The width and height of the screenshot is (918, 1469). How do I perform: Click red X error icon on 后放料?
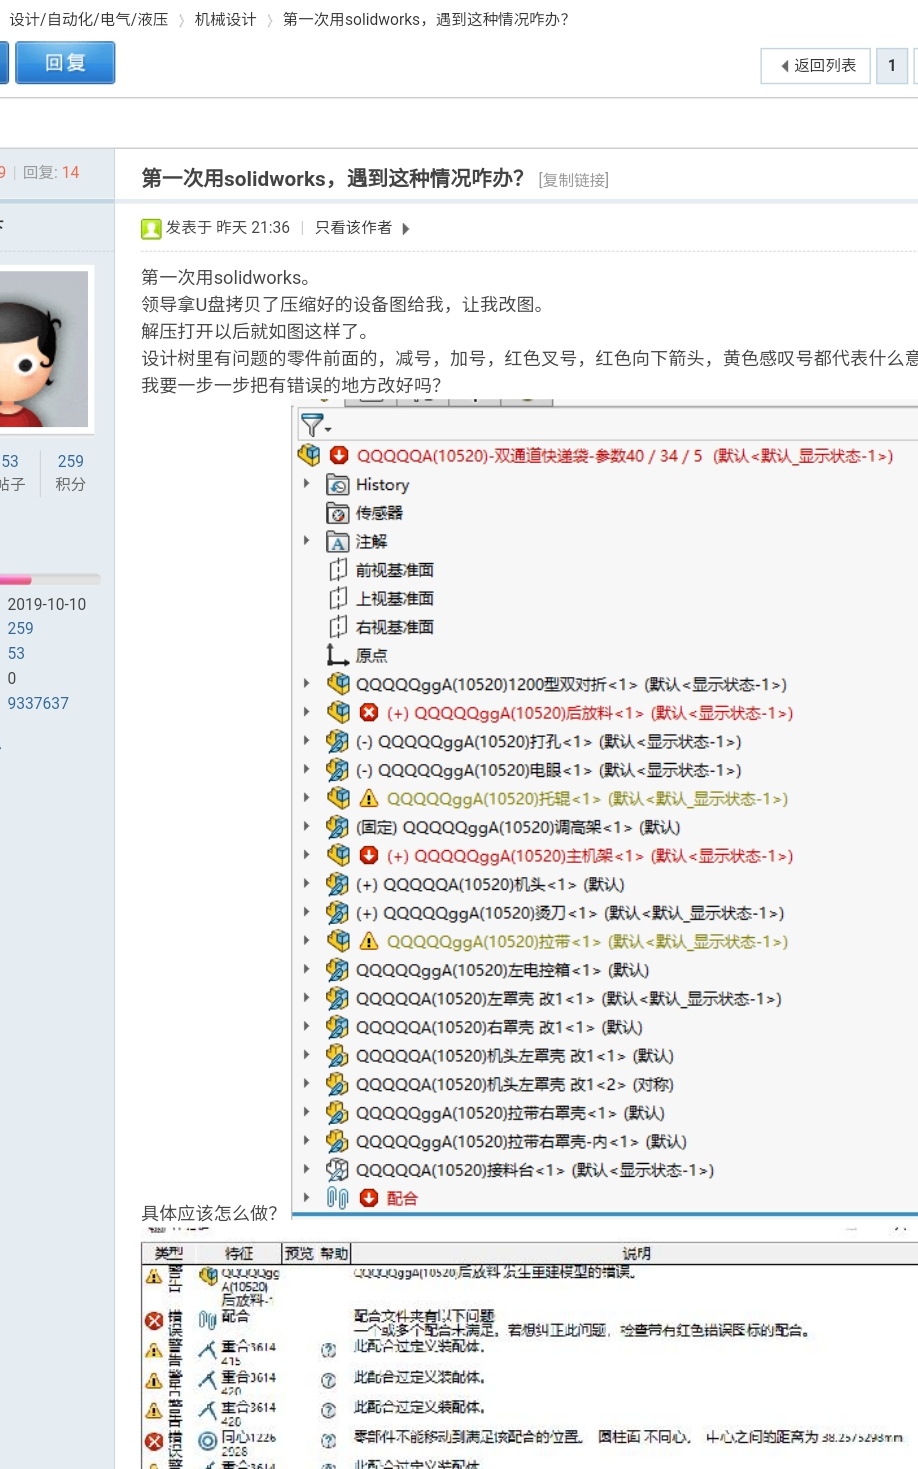pyautogui.click(x=369, y=713)
